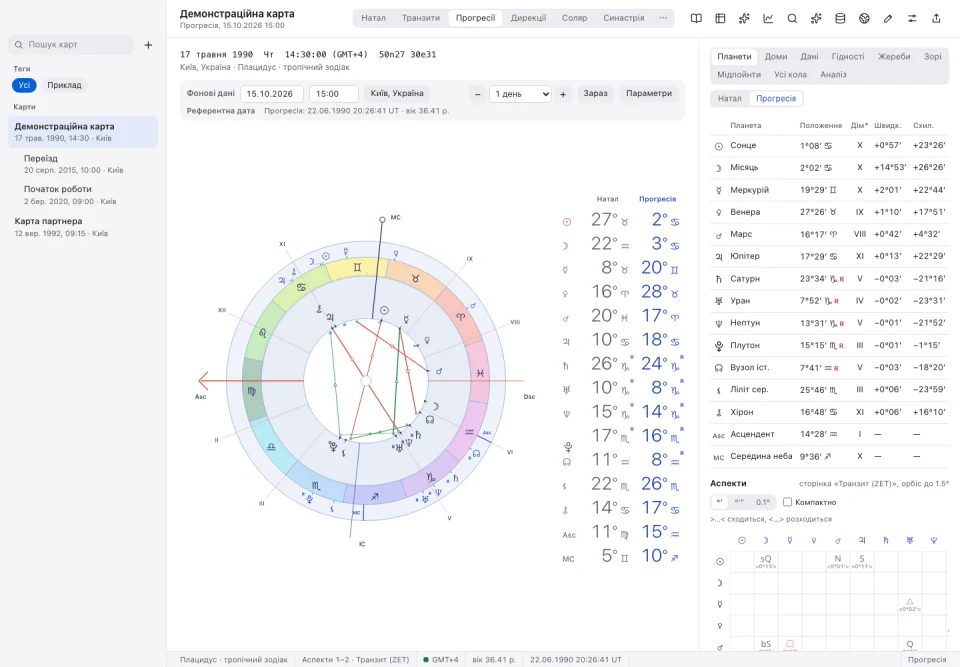960x667 pixels.
Task: Click the Зараз button
Action: pos(595,94)
